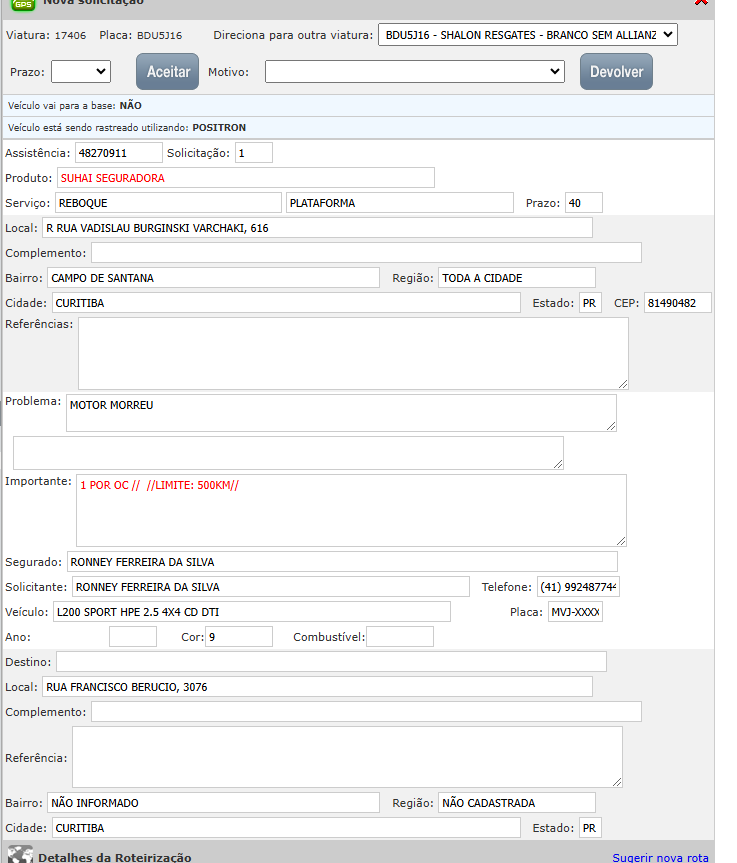Click into the Problema text area
The width and height of the screenshot is (737, 863).
[x=341, y=413]
